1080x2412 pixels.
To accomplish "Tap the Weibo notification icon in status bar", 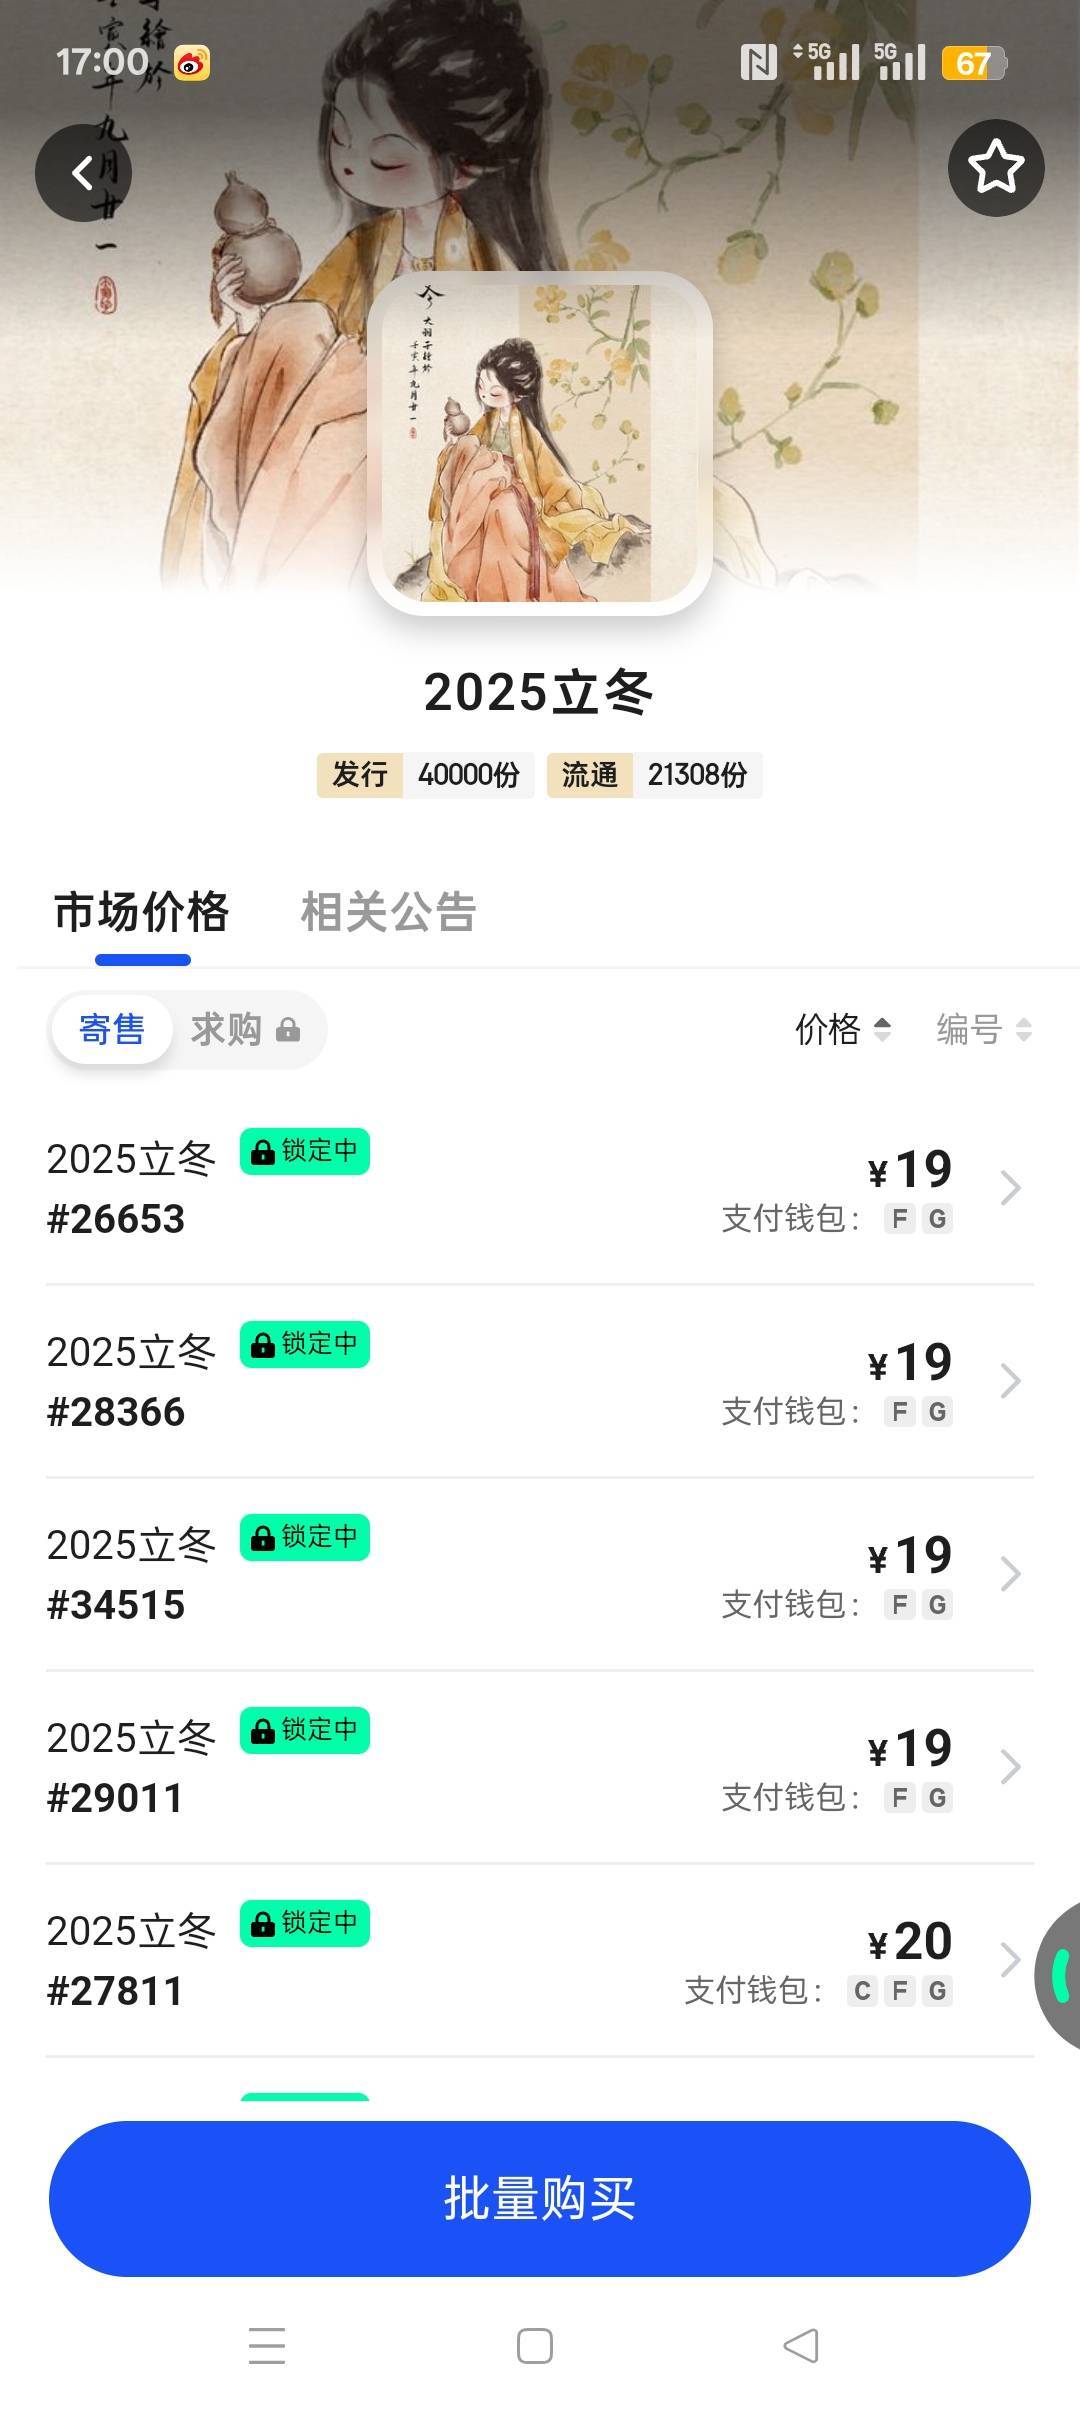I will pyautogui.click(x=191, y=65).
